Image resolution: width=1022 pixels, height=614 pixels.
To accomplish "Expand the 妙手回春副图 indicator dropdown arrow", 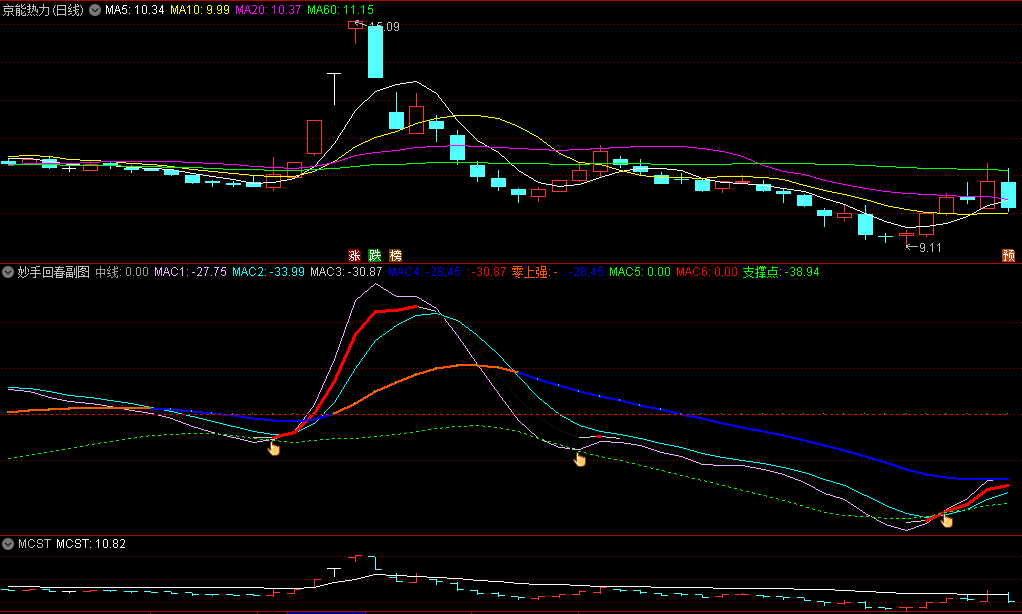I will coord(8,271).
